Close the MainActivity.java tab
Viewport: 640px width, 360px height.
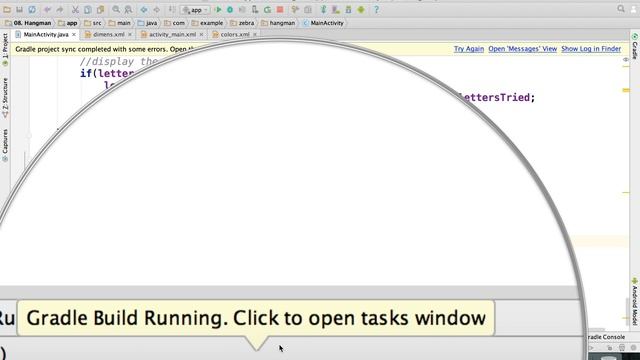point(74,35)
